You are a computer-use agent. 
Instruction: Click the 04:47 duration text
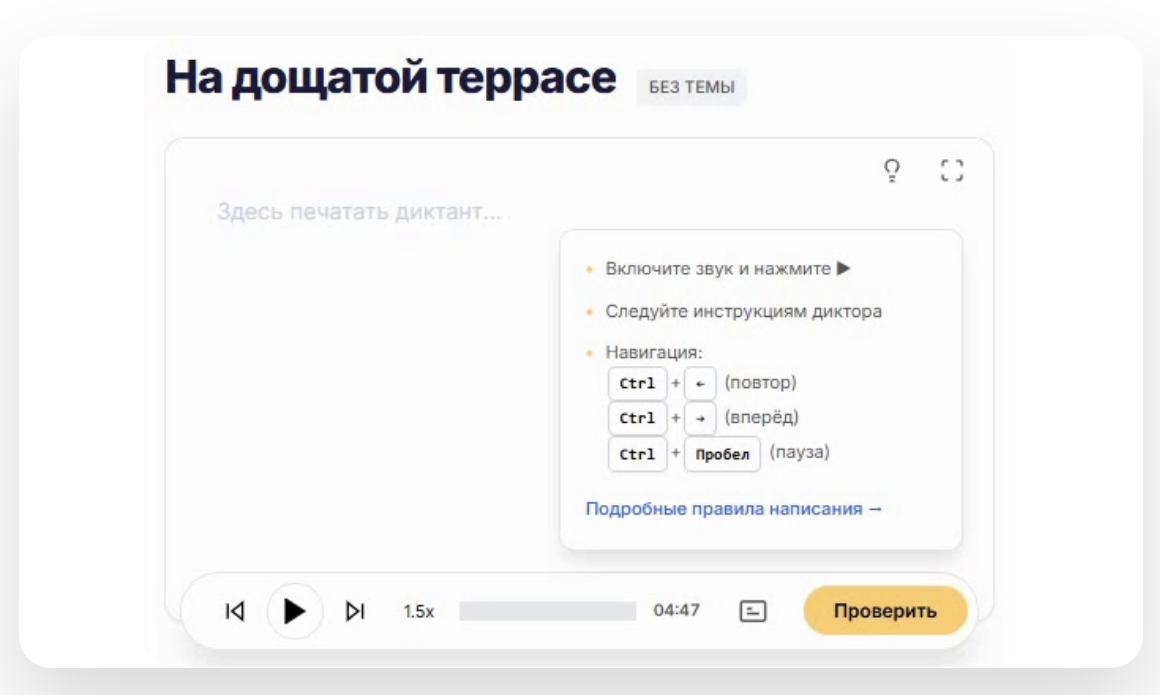676,610
